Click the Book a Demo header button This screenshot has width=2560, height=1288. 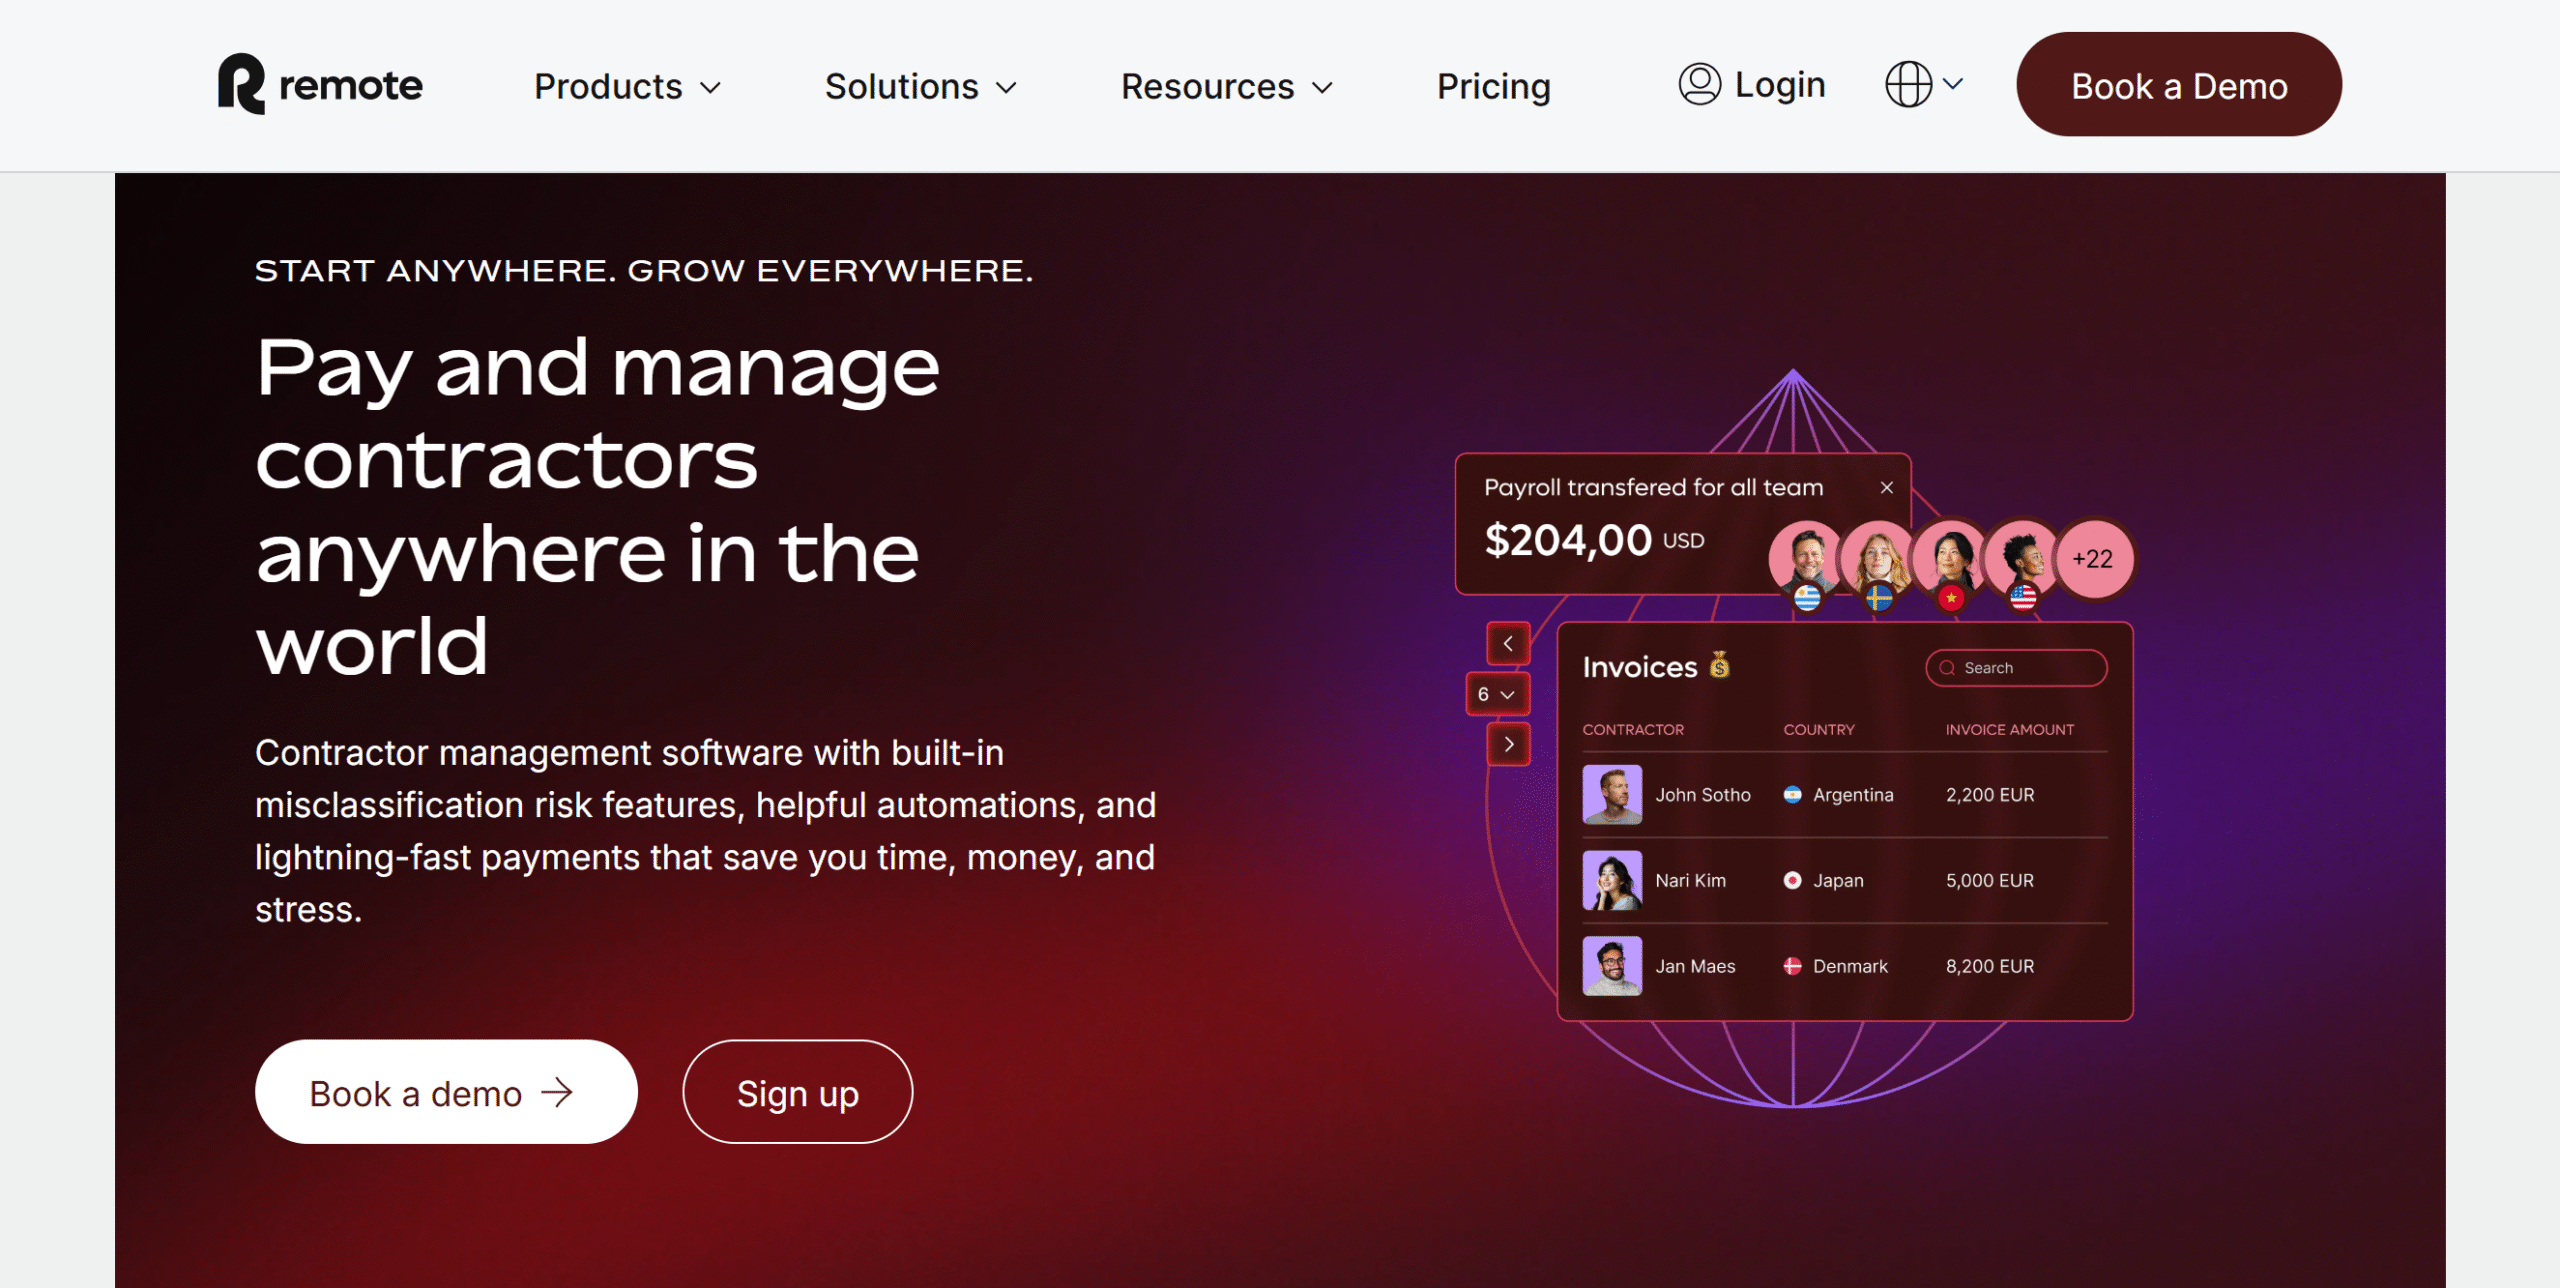click(x=2179, y=85)
